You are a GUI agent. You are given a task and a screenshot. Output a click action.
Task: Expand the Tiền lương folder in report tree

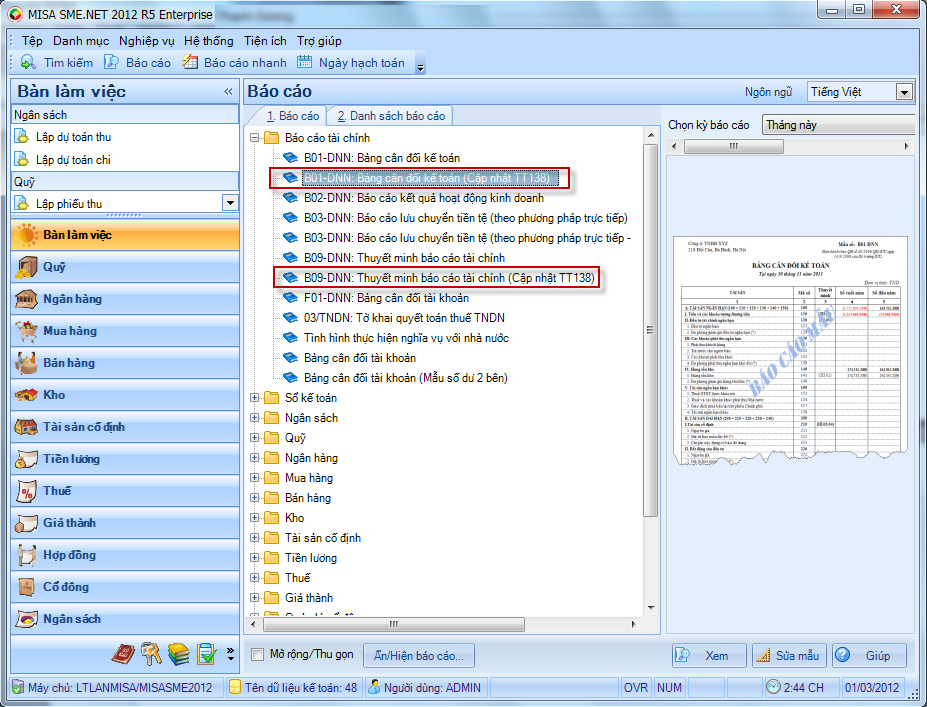[x=255, y=557]
